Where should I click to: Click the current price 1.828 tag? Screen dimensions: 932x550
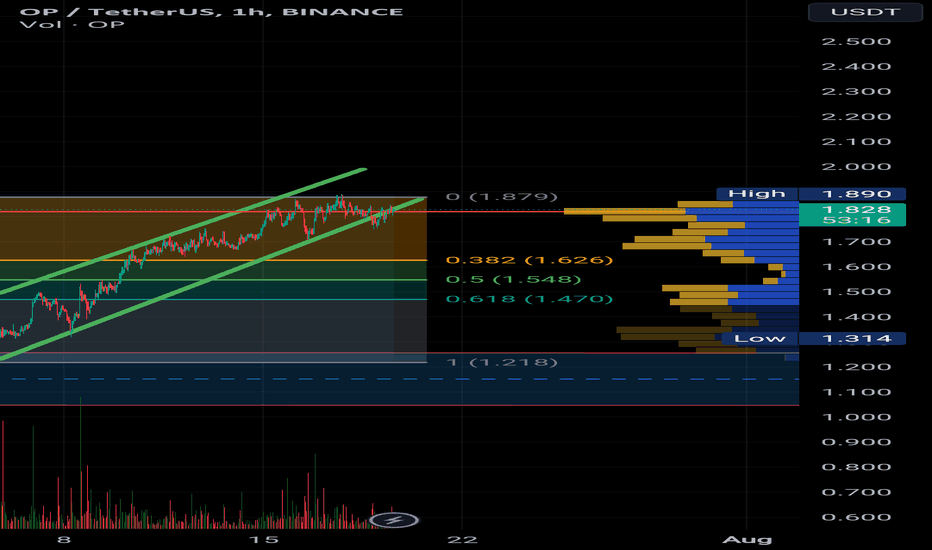[852, 215]
